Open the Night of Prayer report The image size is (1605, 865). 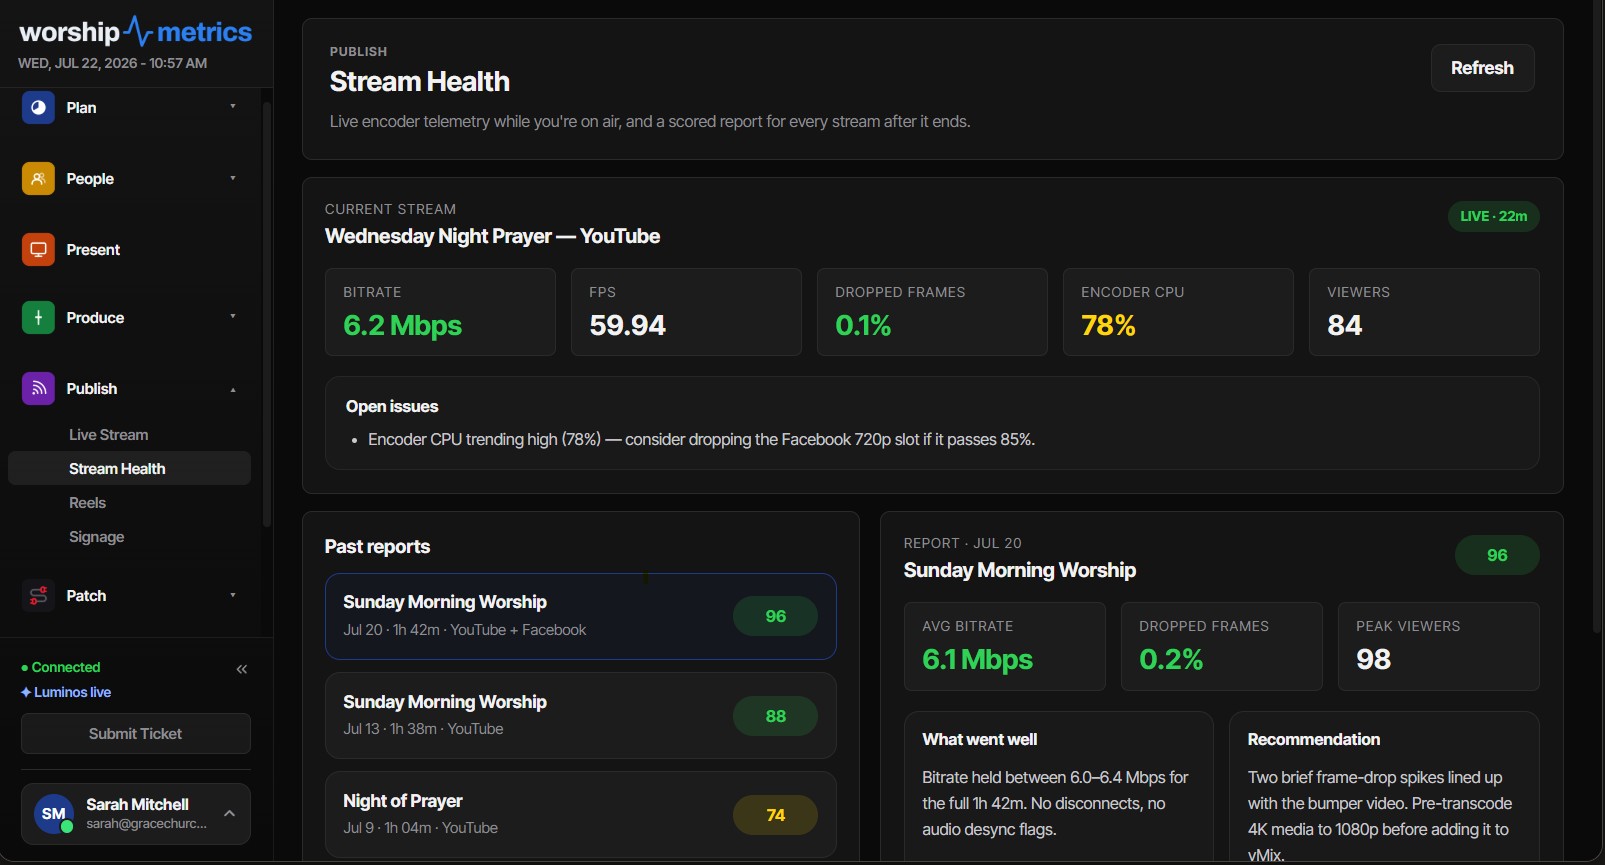click(x=581, y=814)
